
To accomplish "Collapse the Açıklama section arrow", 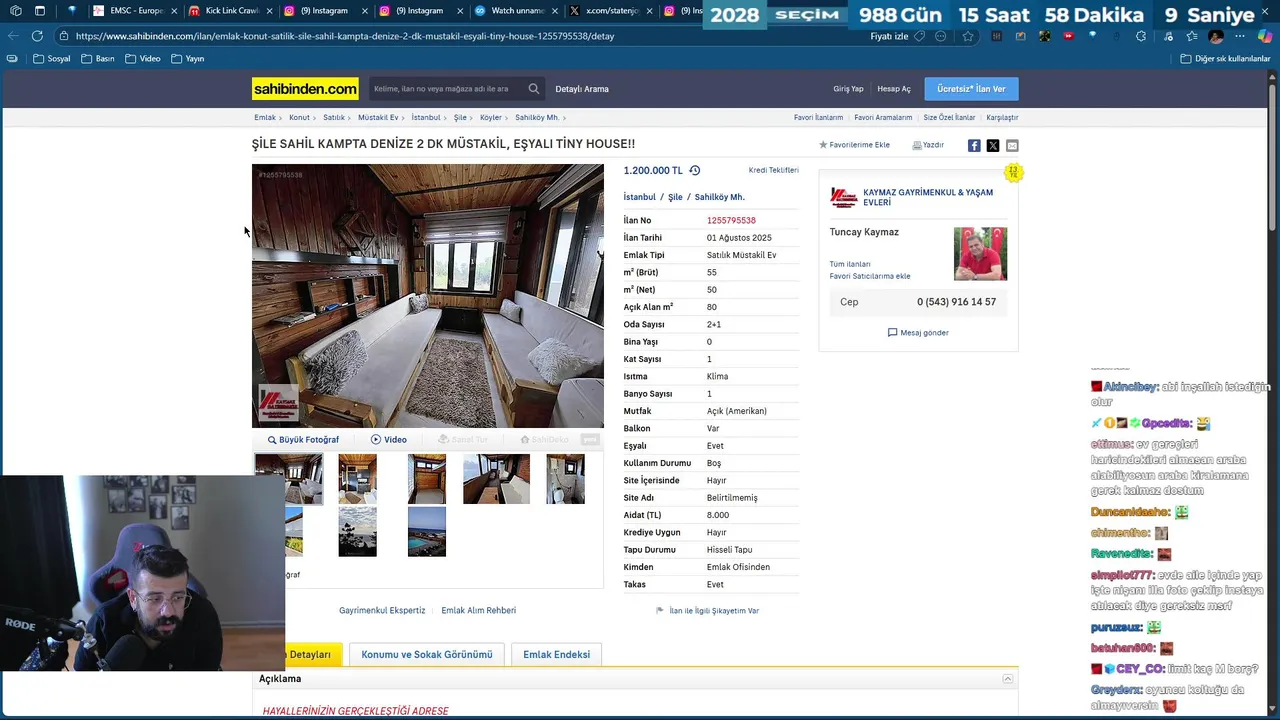I will [1008, 679].
